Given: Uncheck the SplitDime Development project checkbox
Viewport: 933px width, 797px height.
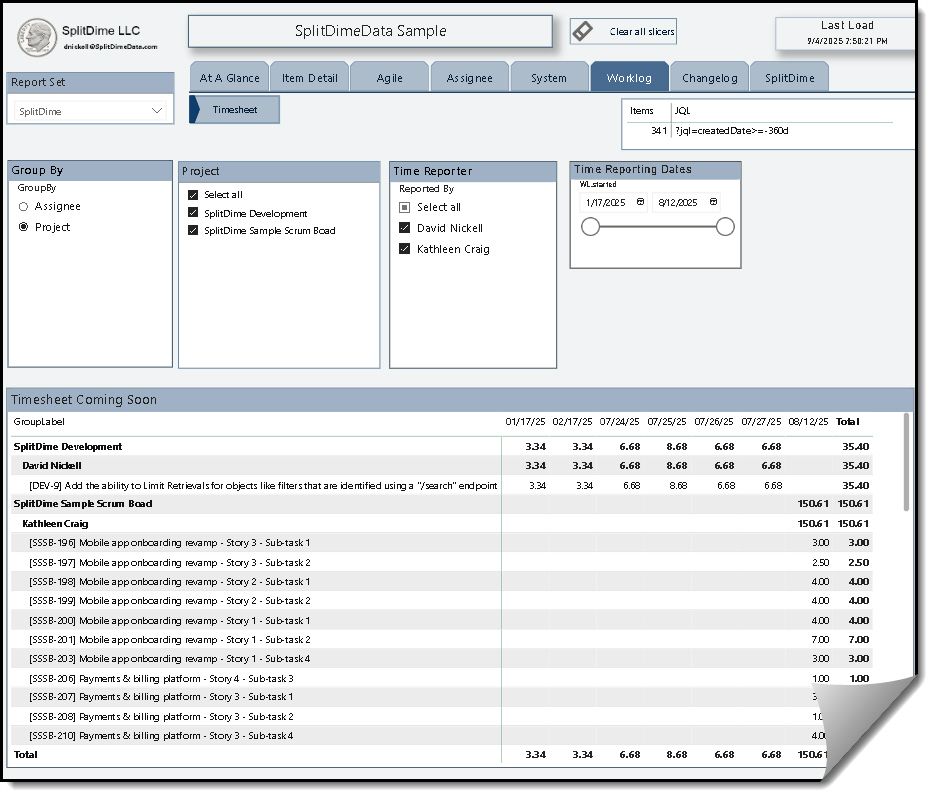Looking at the screenshot, I should [194, 213].
